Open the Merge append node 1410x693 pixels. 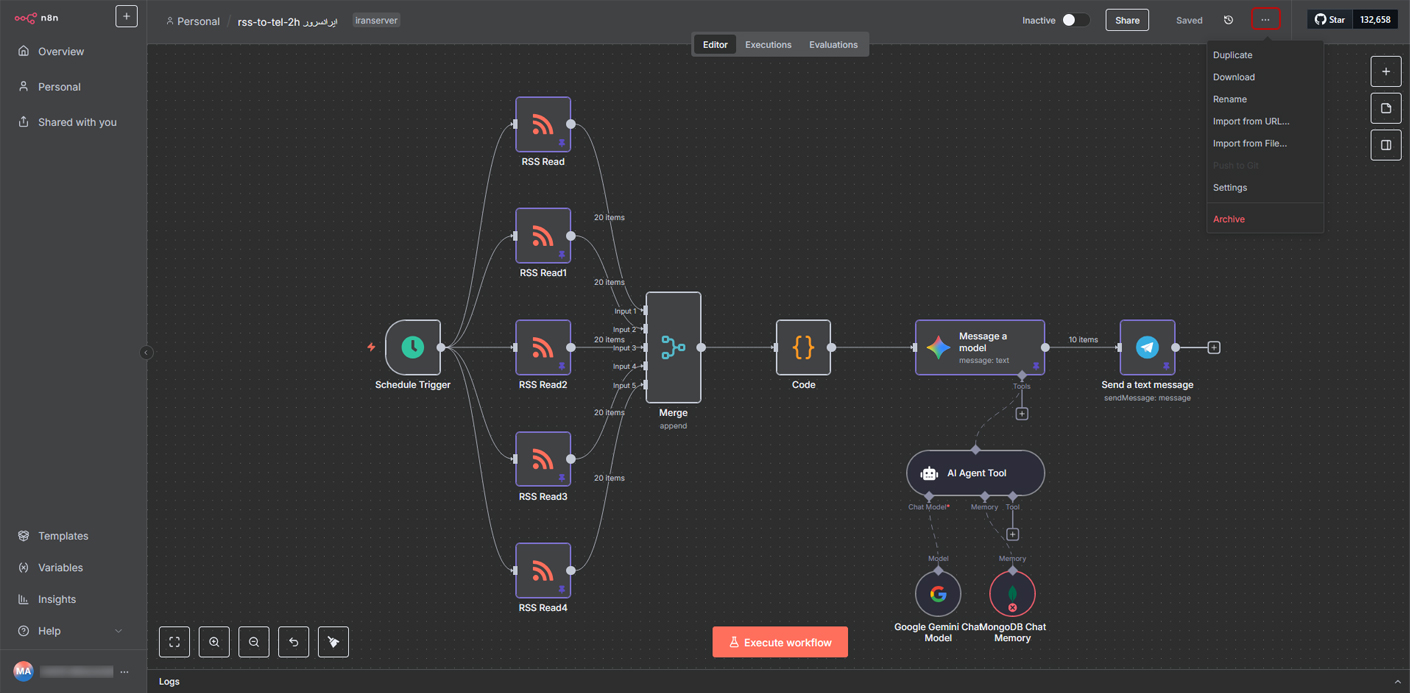click(673, 348)
